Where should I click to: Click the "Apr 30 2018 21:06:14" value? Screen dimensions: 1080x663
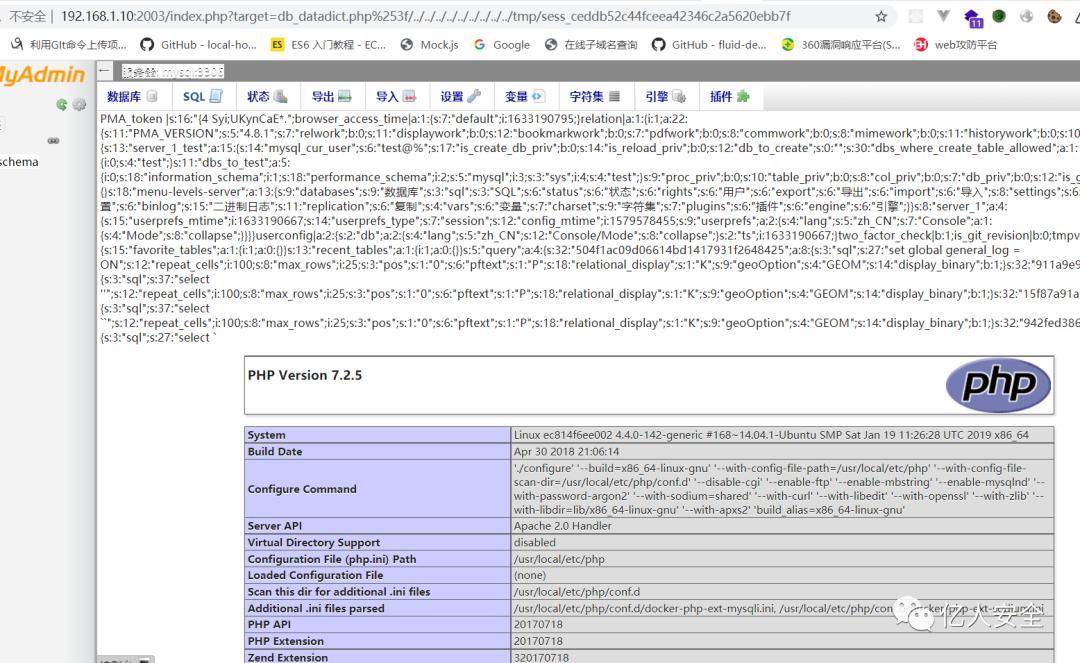tap(566, 452)
